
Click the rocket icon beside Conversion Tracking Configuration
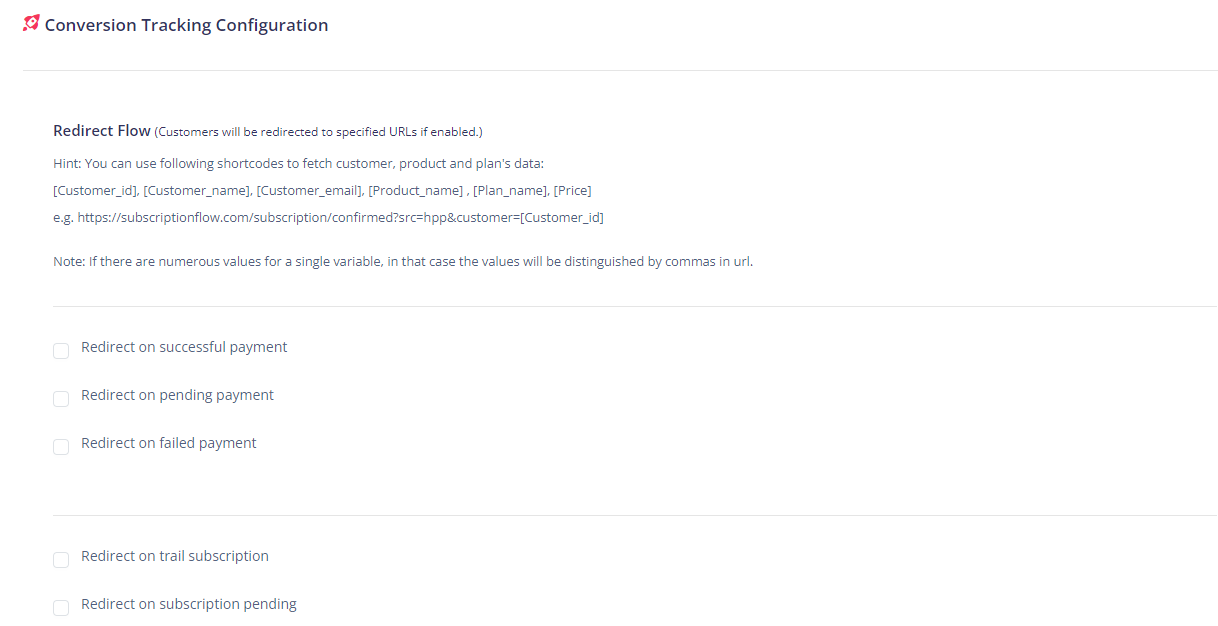click(32, 23)
